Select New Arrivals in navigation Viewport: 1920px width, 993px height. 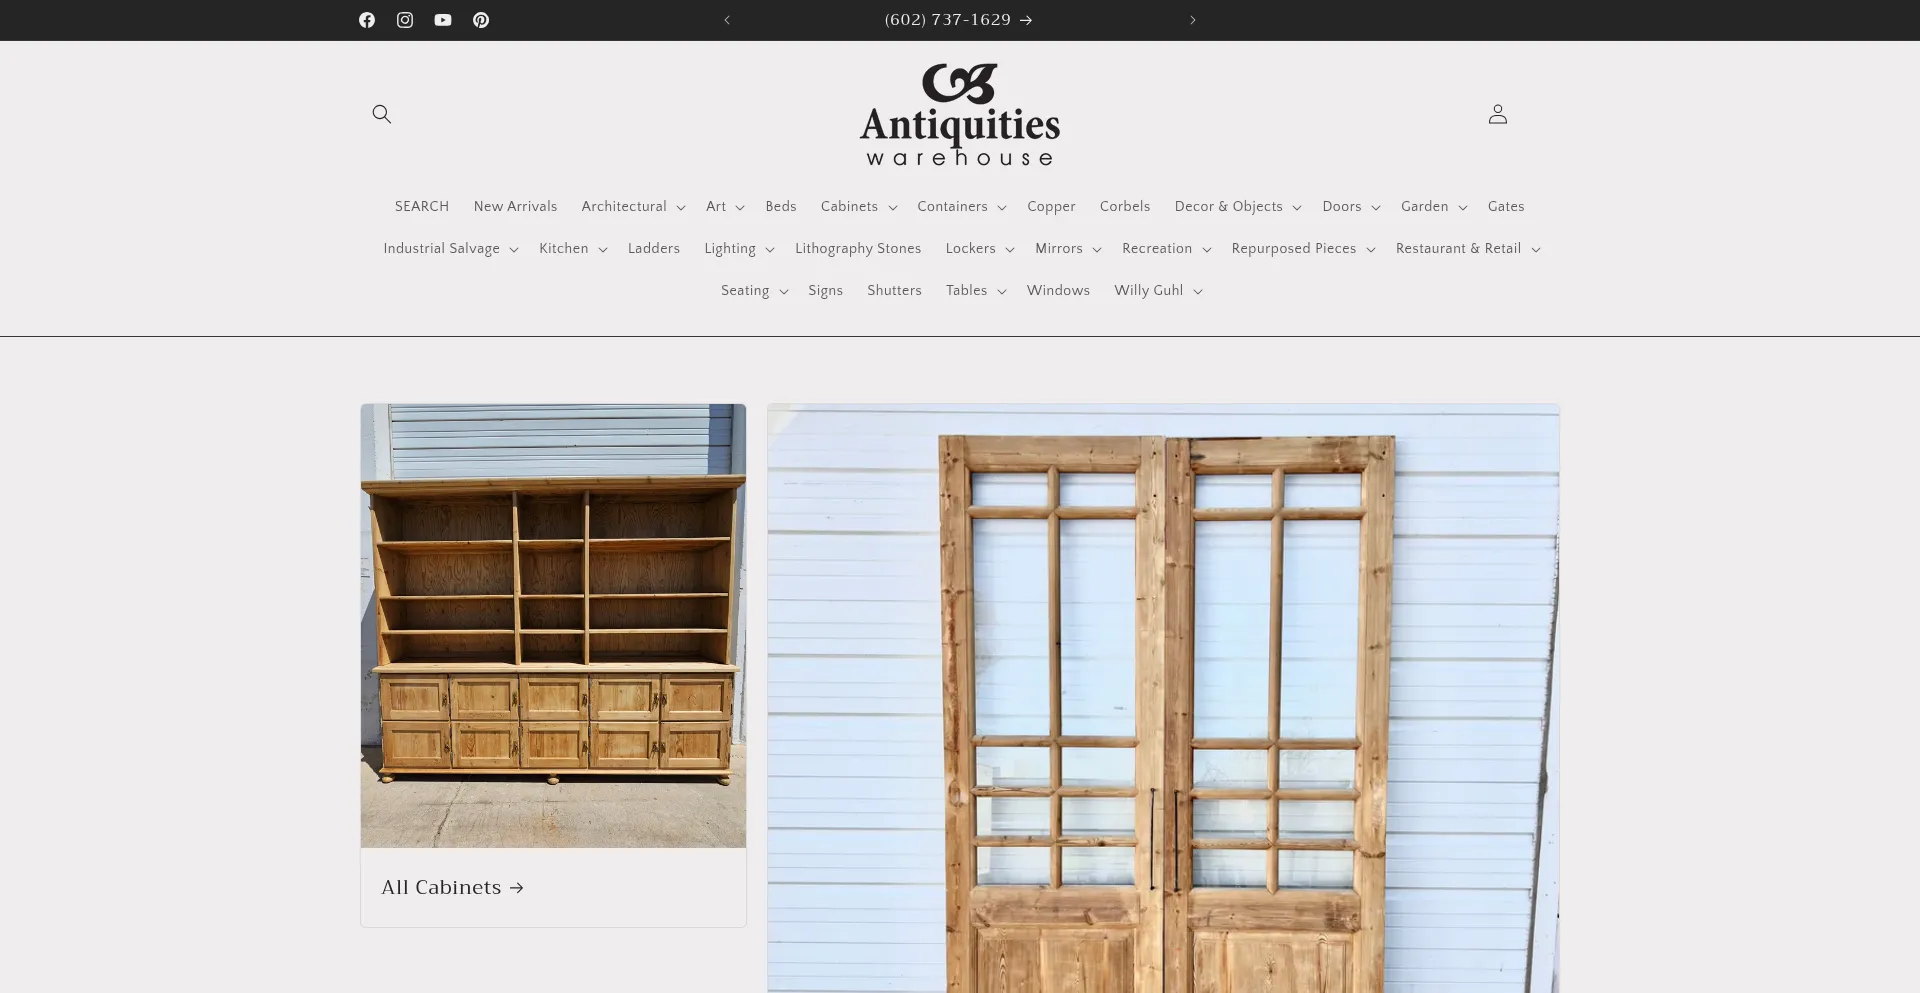[515, 207]
